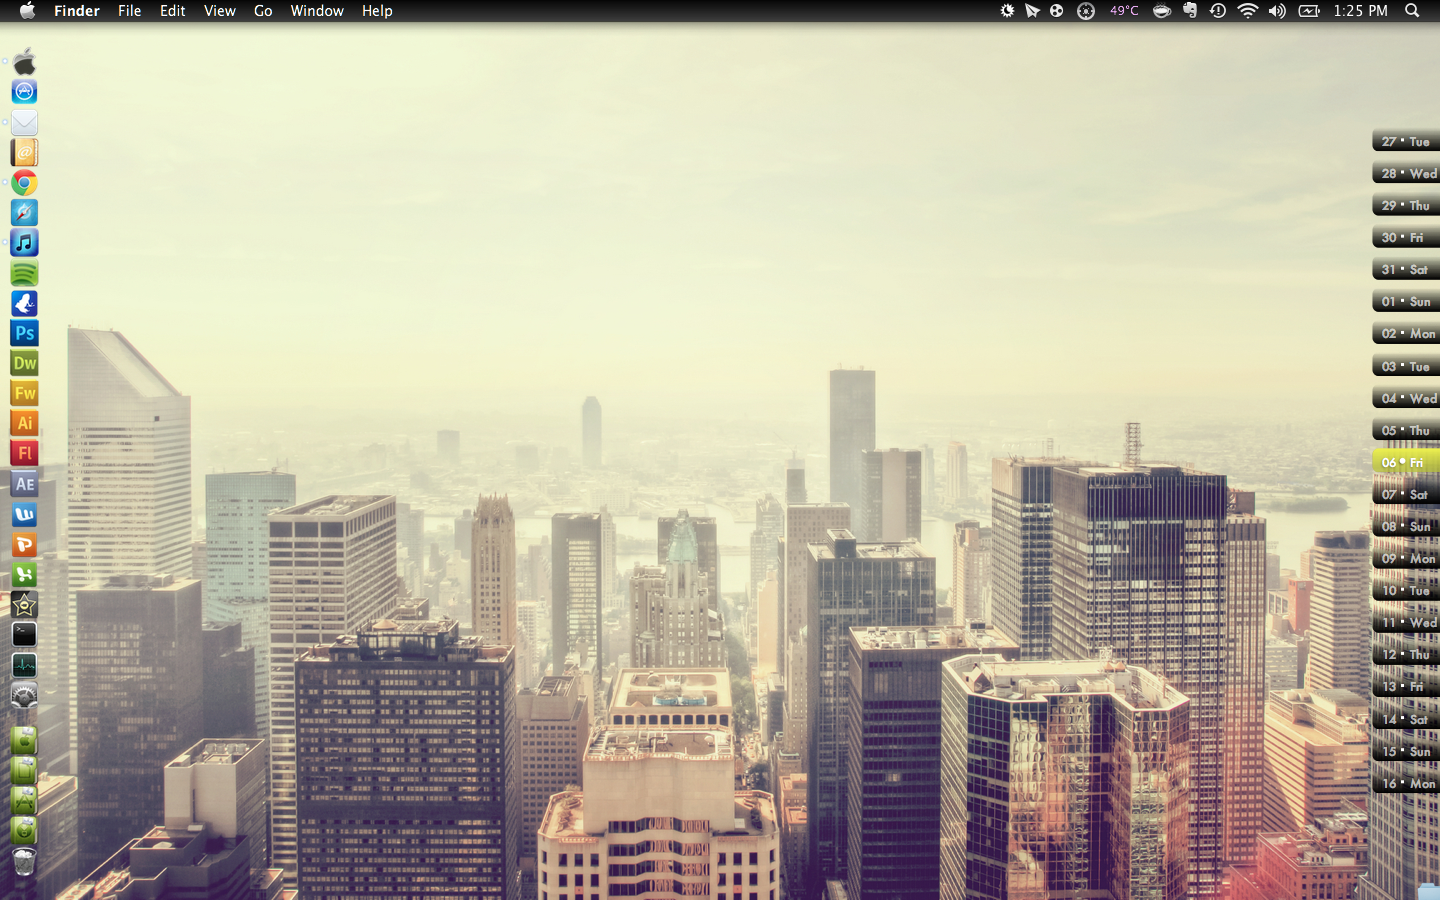Open Terminal from the Dock
The width and height of the screenshot is (1440, 900).
pyautogui.click(x=24, y=634)
